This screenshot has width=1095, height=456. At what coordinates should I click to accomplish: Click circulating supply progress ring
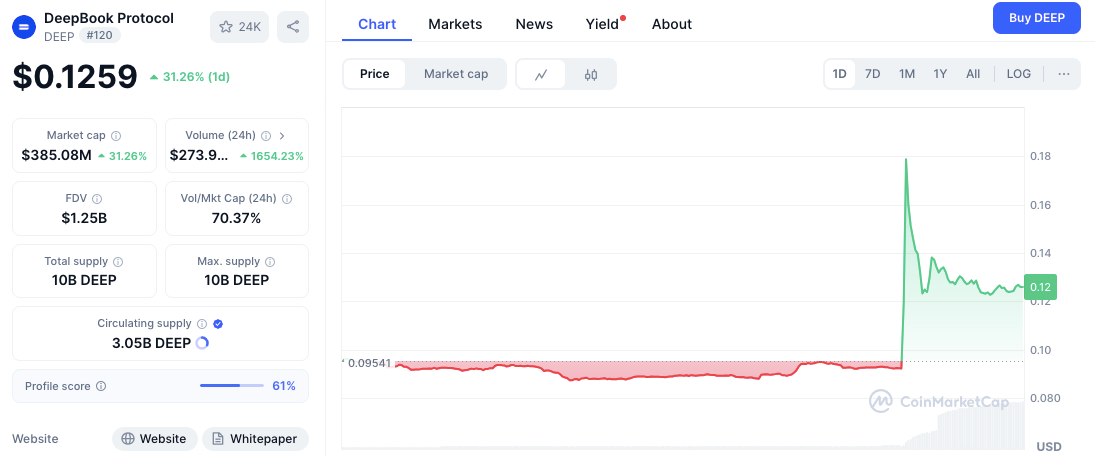pyautogui.click(x=203, y=343)
